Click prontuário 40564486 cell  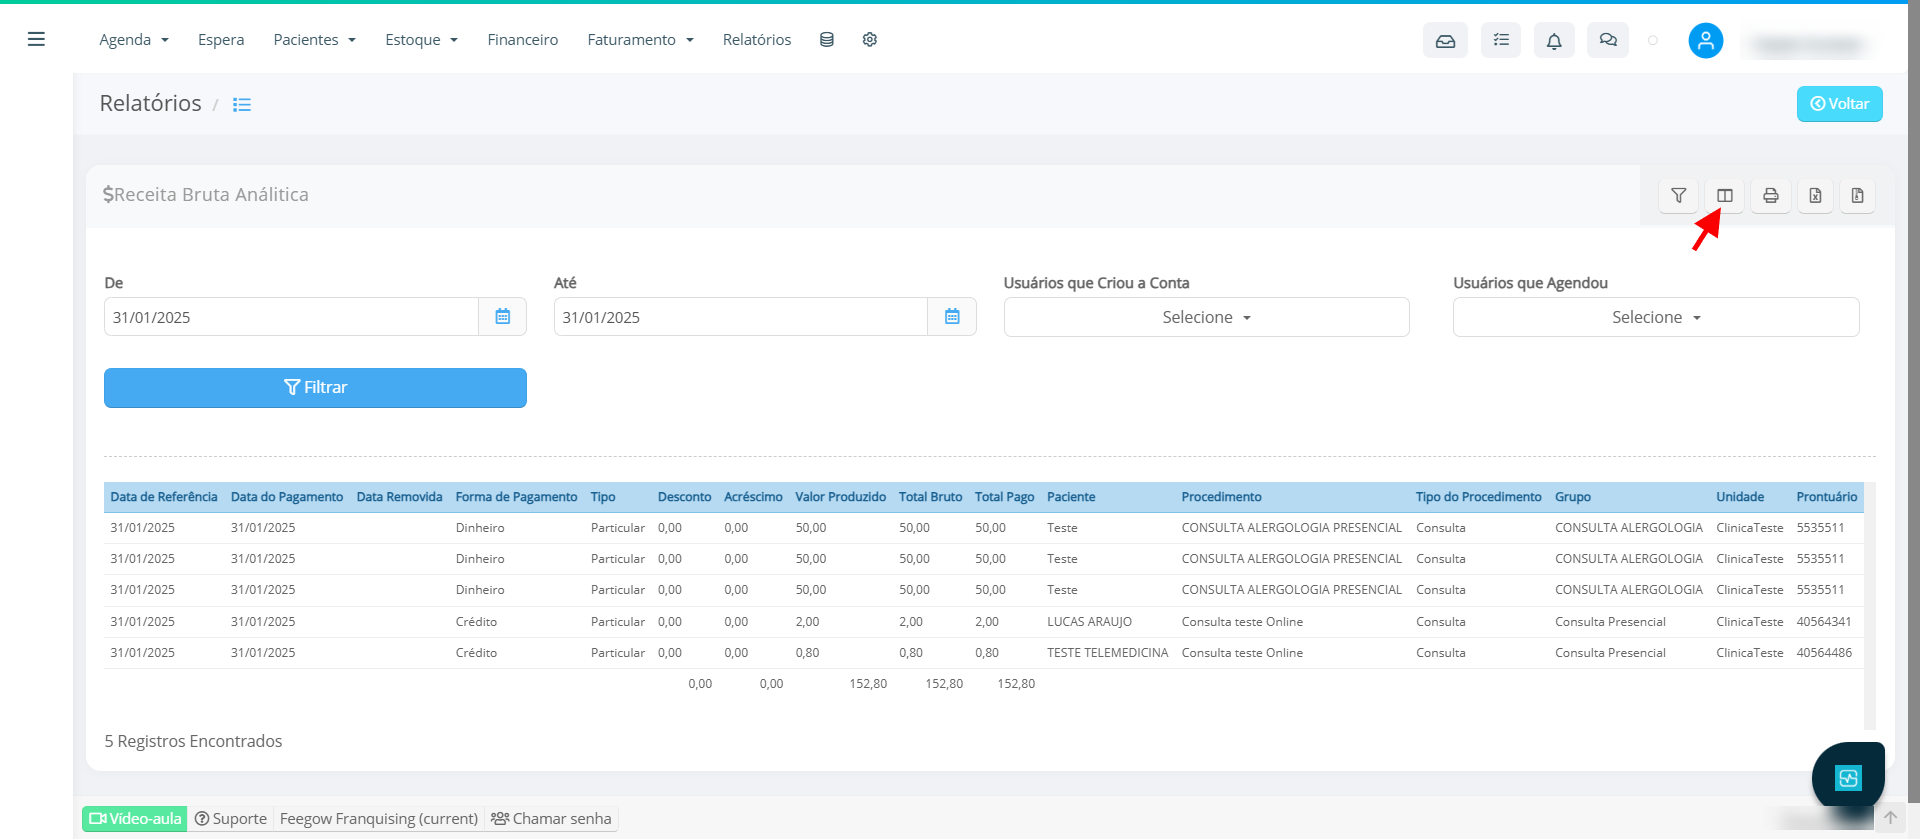[x=1824, y=653]
